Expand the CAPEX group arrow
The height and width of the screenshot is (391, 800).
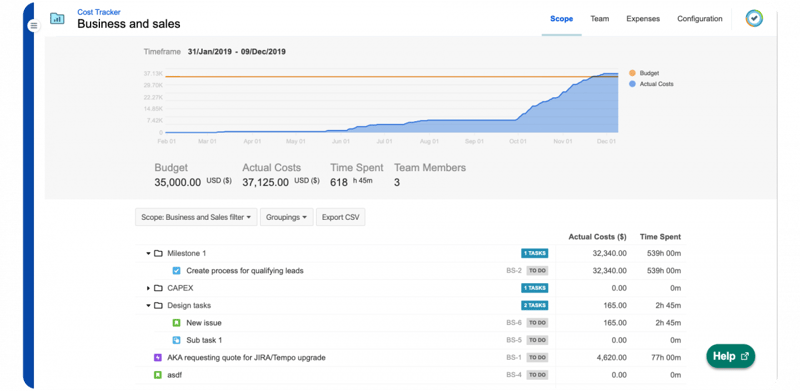pos(148,288)
